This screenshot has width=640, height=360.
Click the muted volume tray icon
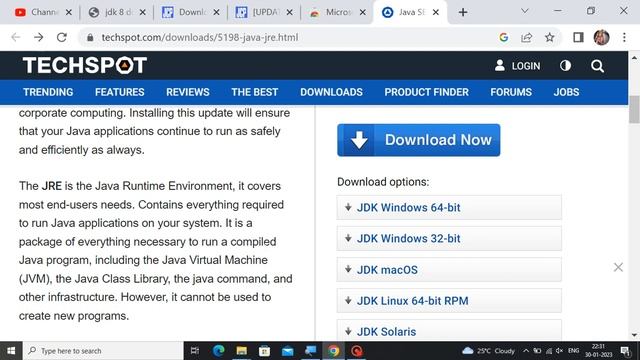click(x=559, y=351)
